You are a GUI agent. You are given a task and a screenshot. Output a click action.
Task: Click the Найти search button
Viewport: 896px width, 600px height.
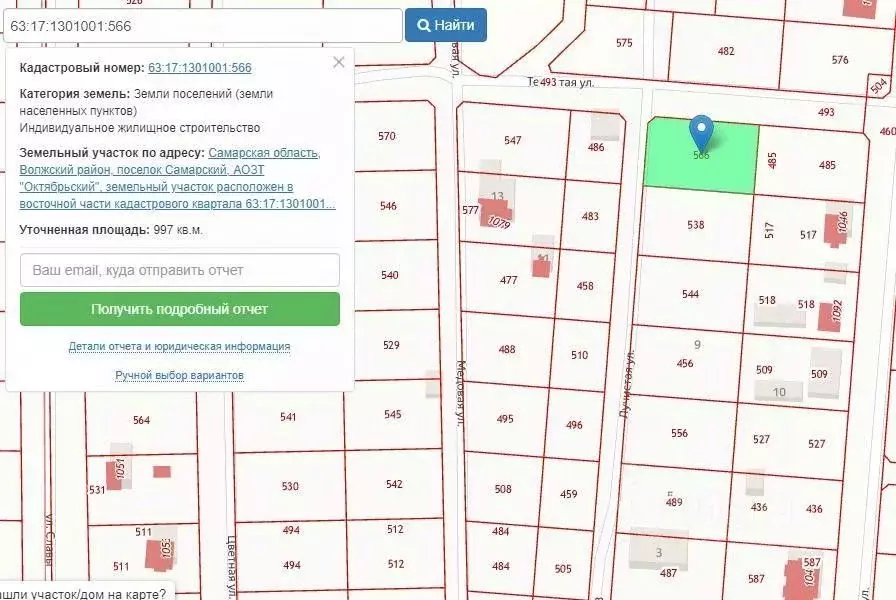446,25
